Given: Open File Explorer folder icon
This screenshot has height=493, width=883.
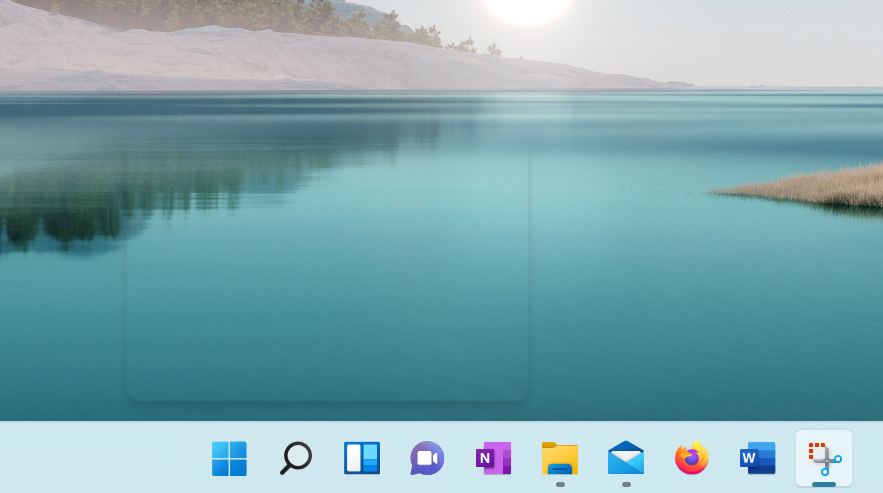Looking at the screenshot, I should pos(560,458).
